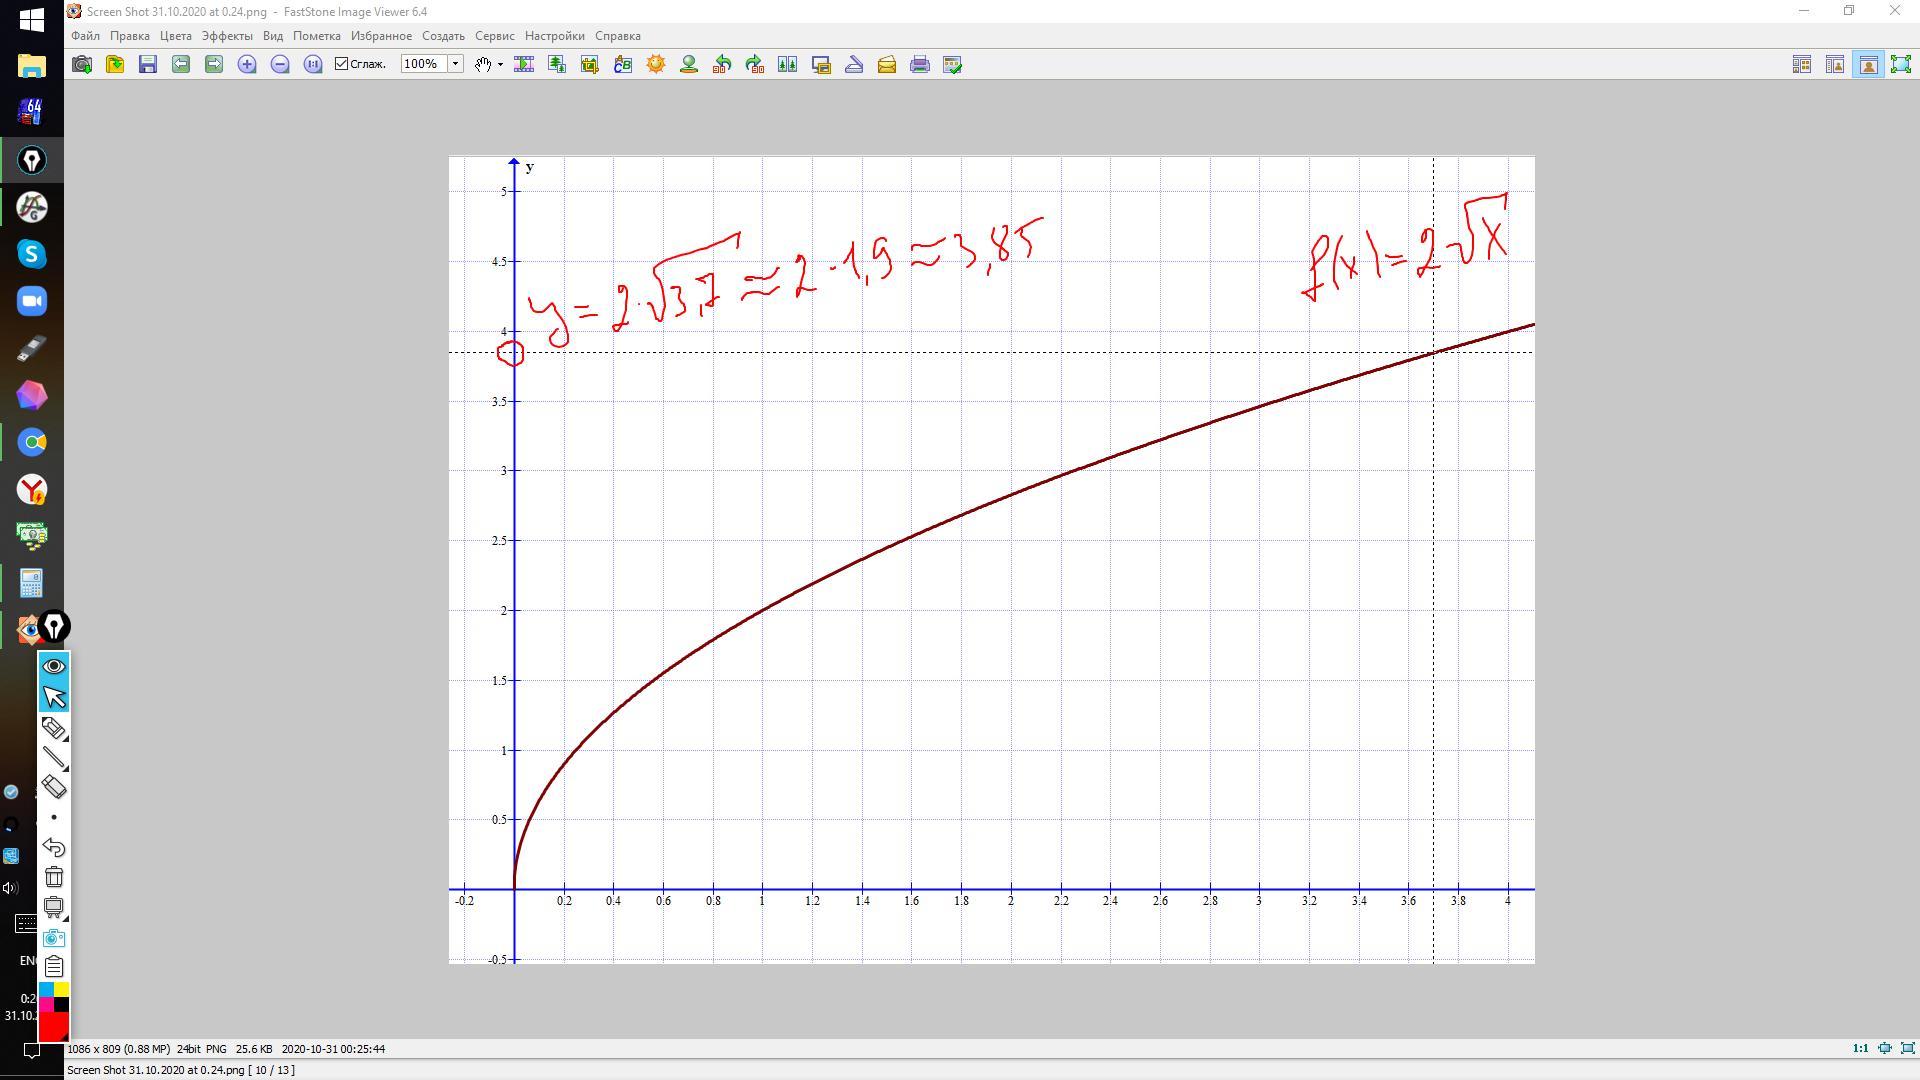Screen dimensions: 1920x1080
Task: Select the eraser tool in the drawing palette
Action: point(54,788)
